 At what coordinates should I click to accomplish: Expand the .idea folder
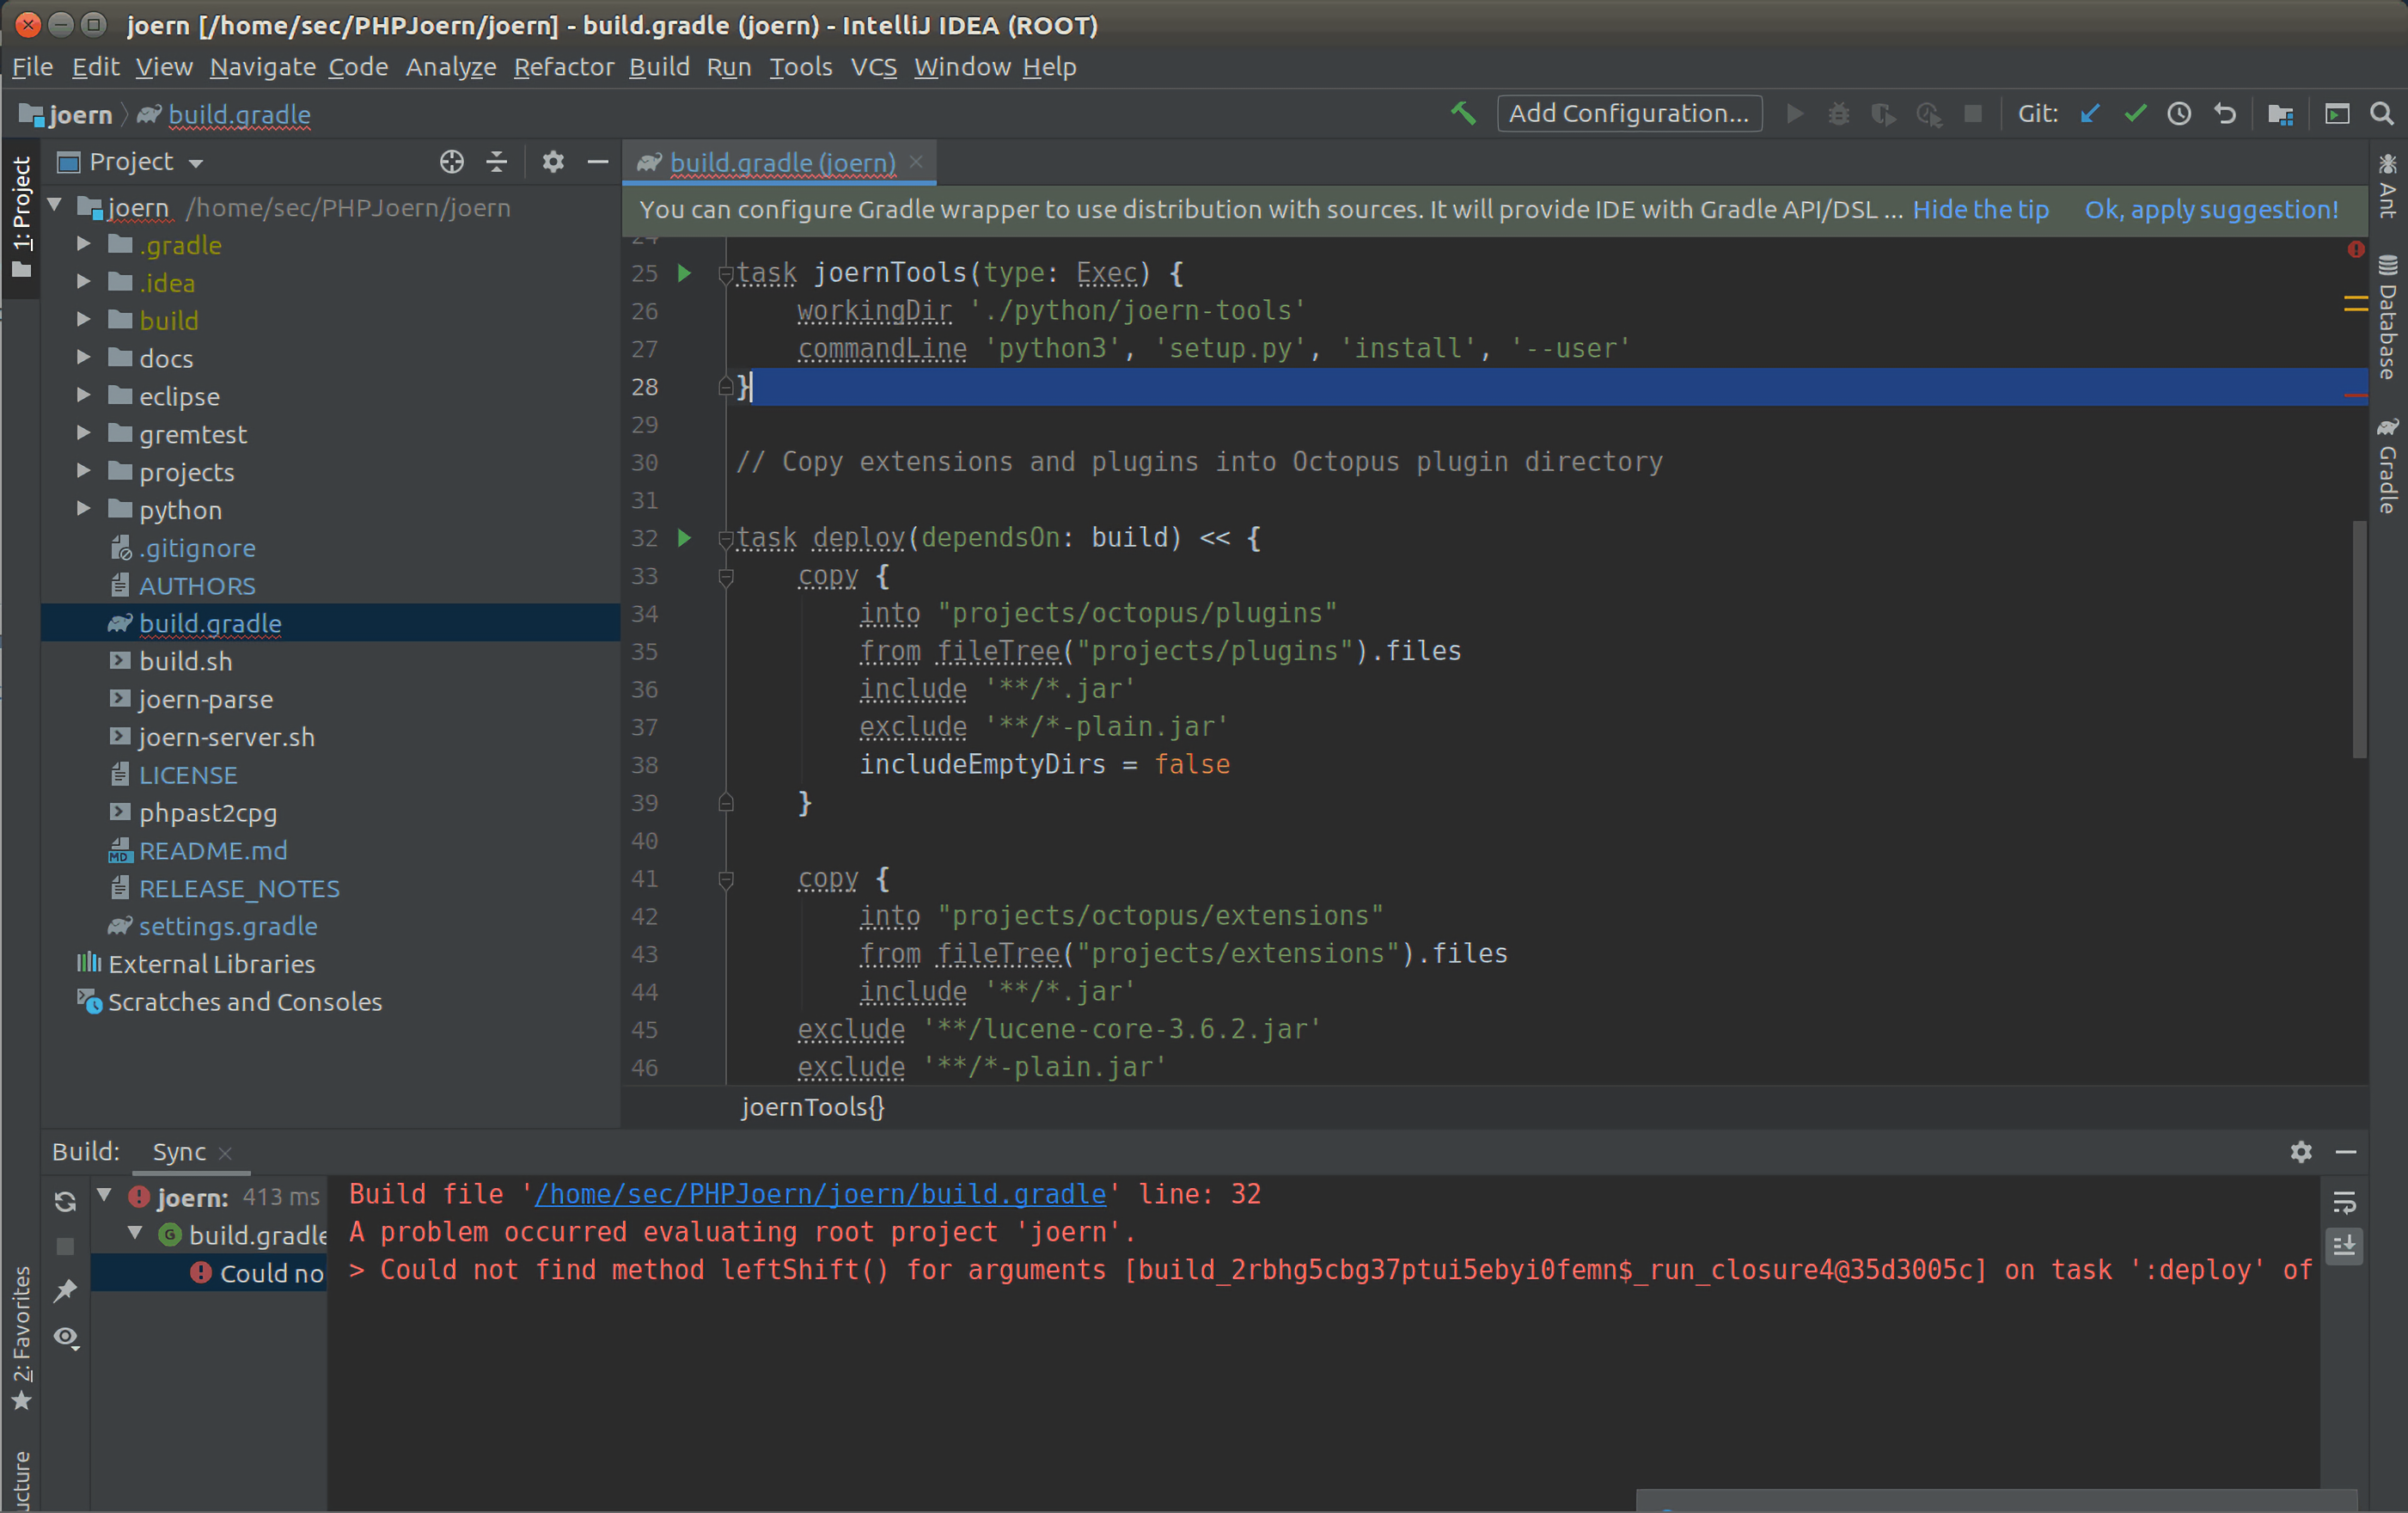pos(84,282)
